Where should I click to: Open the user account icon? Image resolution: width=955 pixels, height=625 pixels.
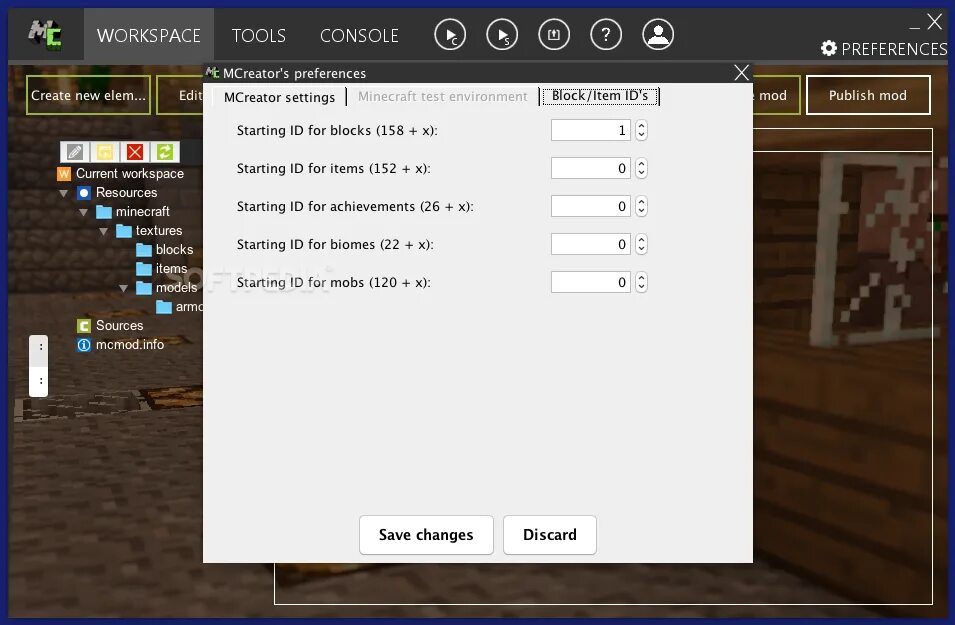click(x=658, y=35)
